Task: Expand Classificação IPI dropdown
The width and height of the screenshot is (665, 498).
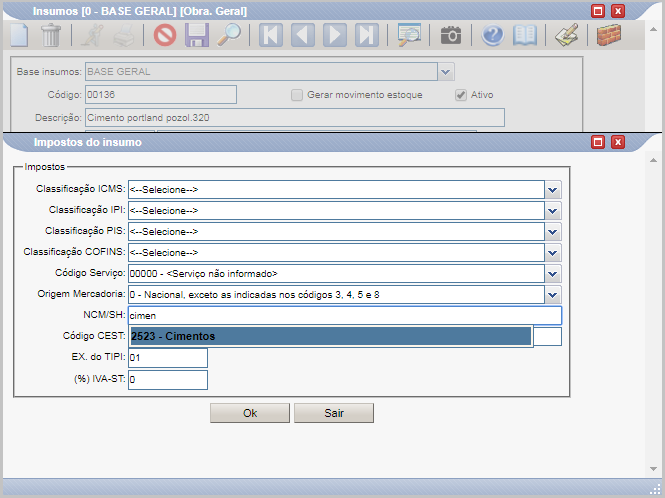Action: tap(553, 211)
